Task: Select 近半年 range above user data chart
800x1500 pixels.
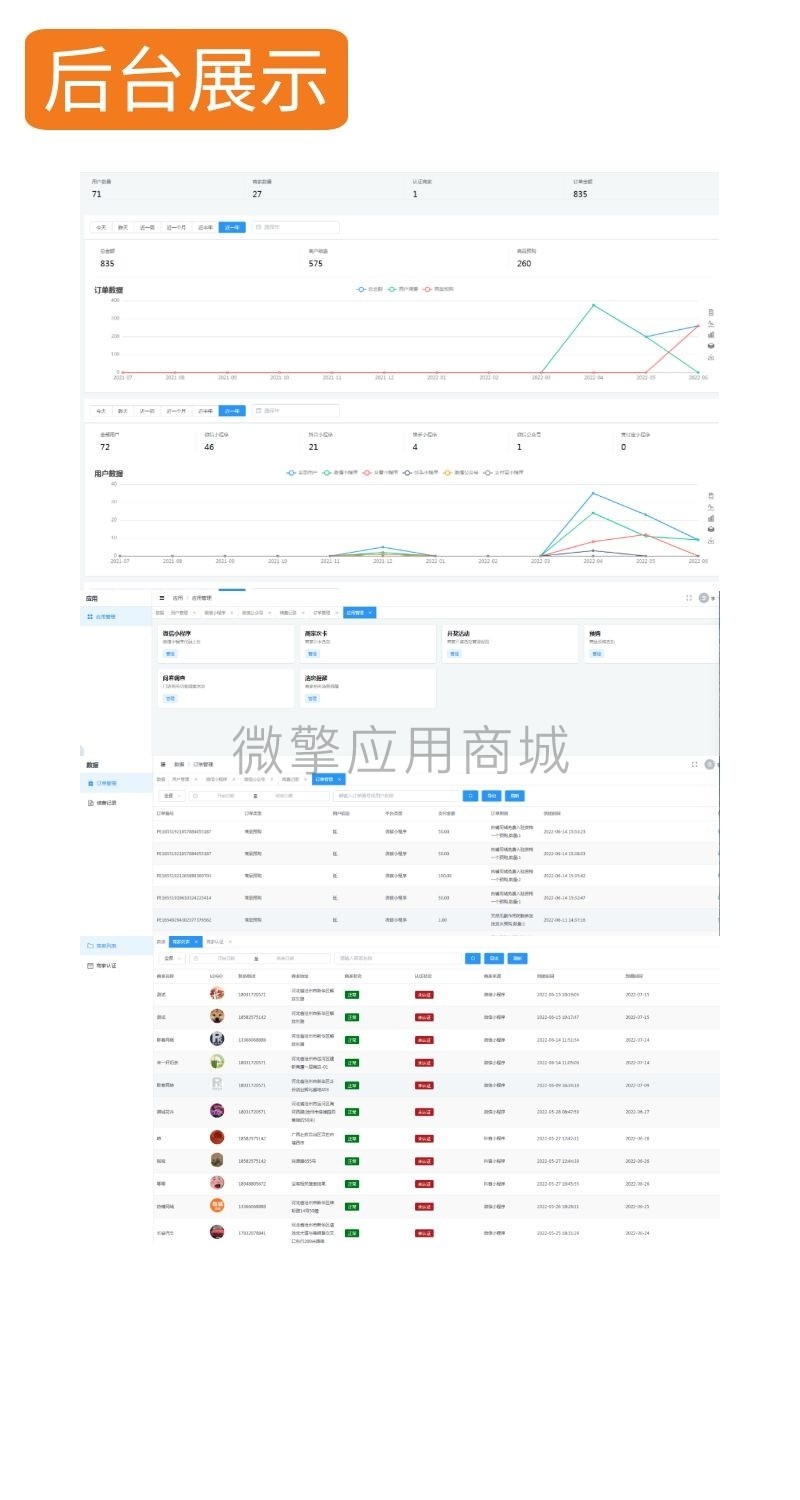Action: 205,411
